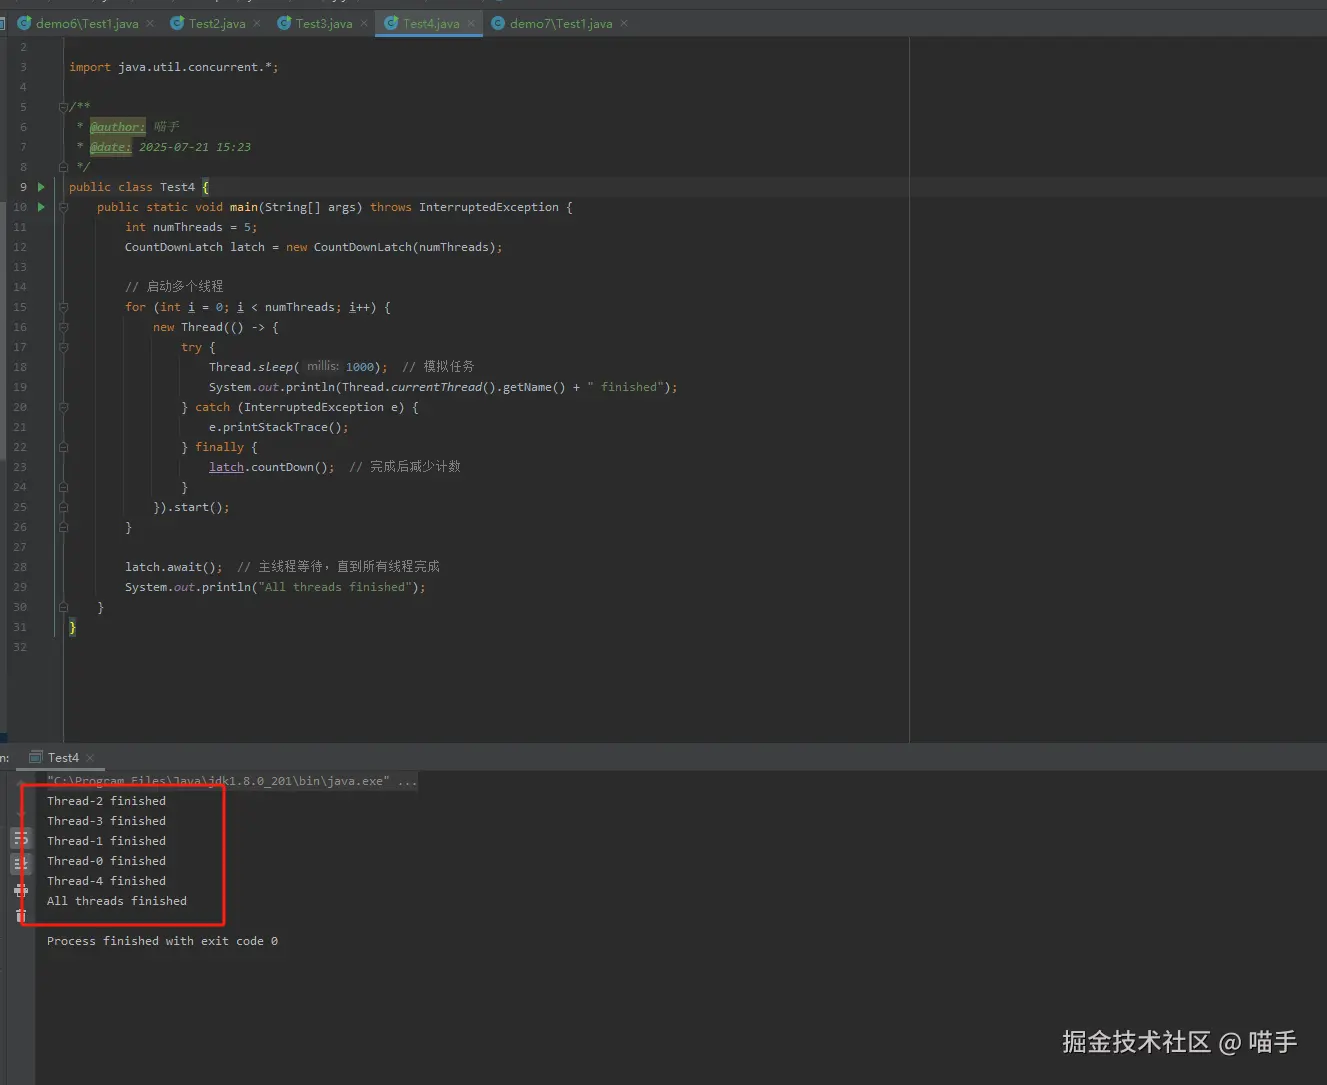The image size is (1327, 1085).
Task: Close the Test4 run tab
Action: tap(90, 758)
